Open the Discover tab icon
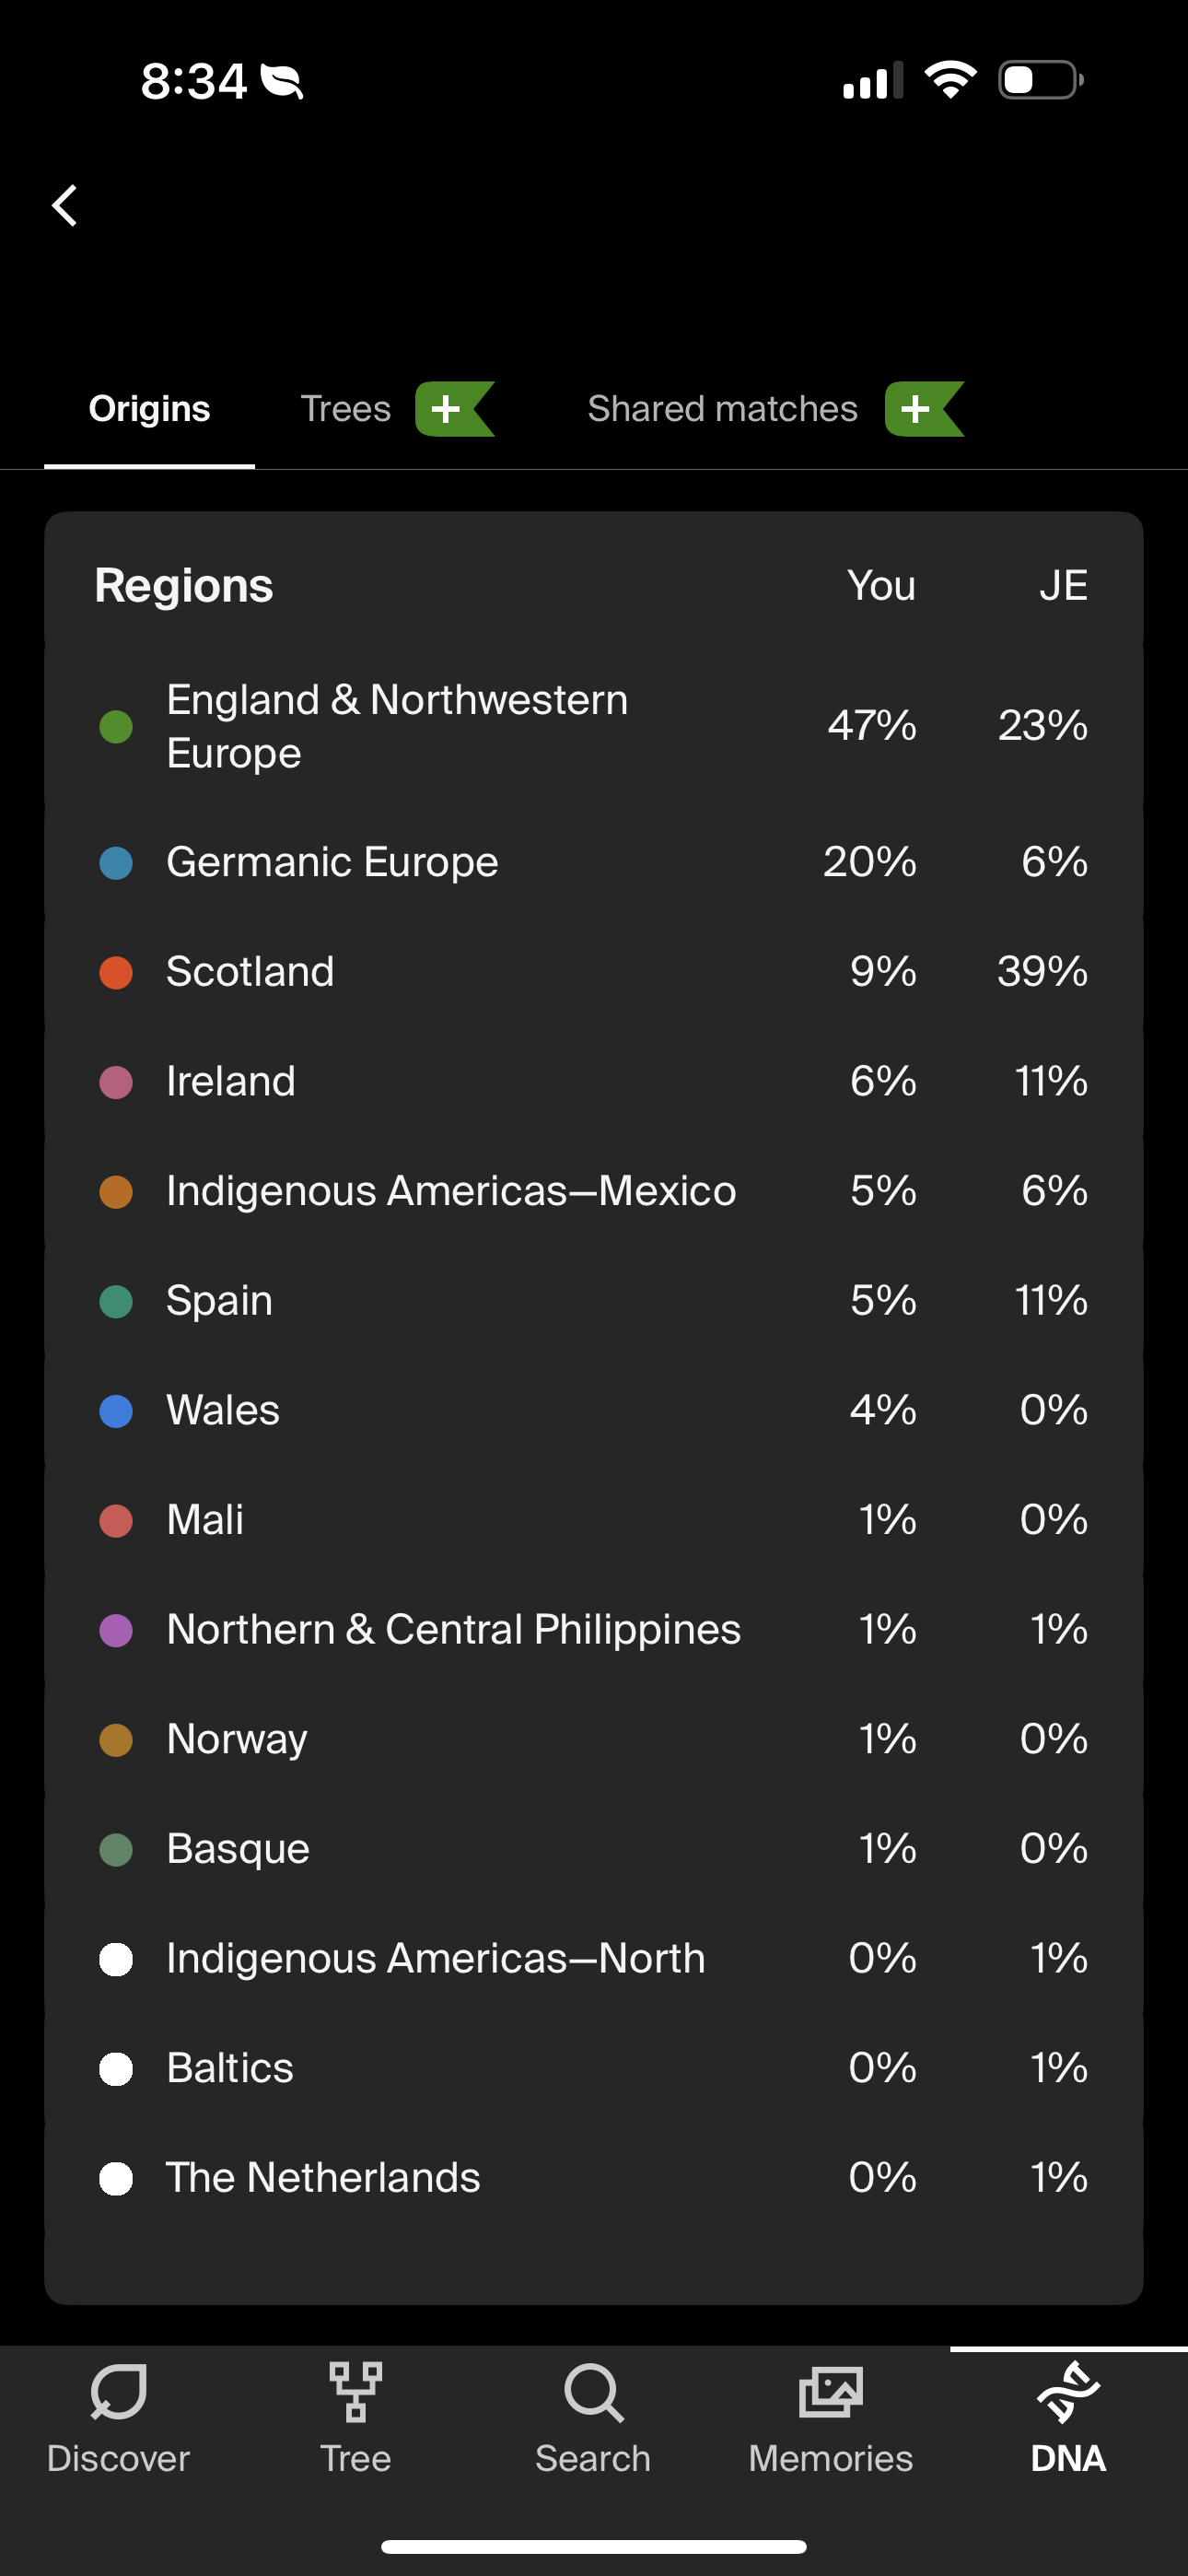The height and width of the screenshot is (2576, 1188). coord(118,2392)
